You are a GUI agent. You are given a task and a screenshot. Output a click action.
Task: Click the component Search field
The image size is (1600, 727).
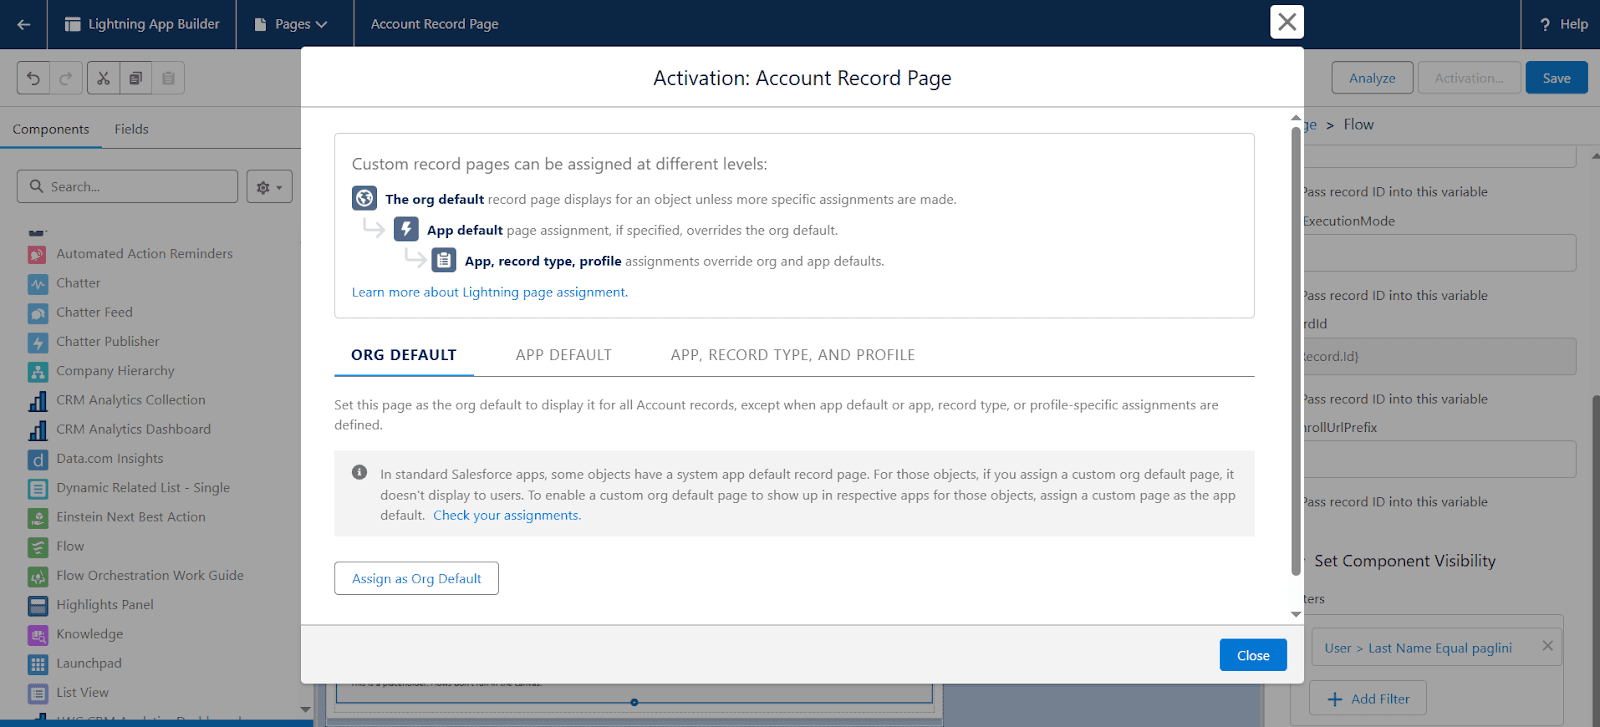pos(128,187)
